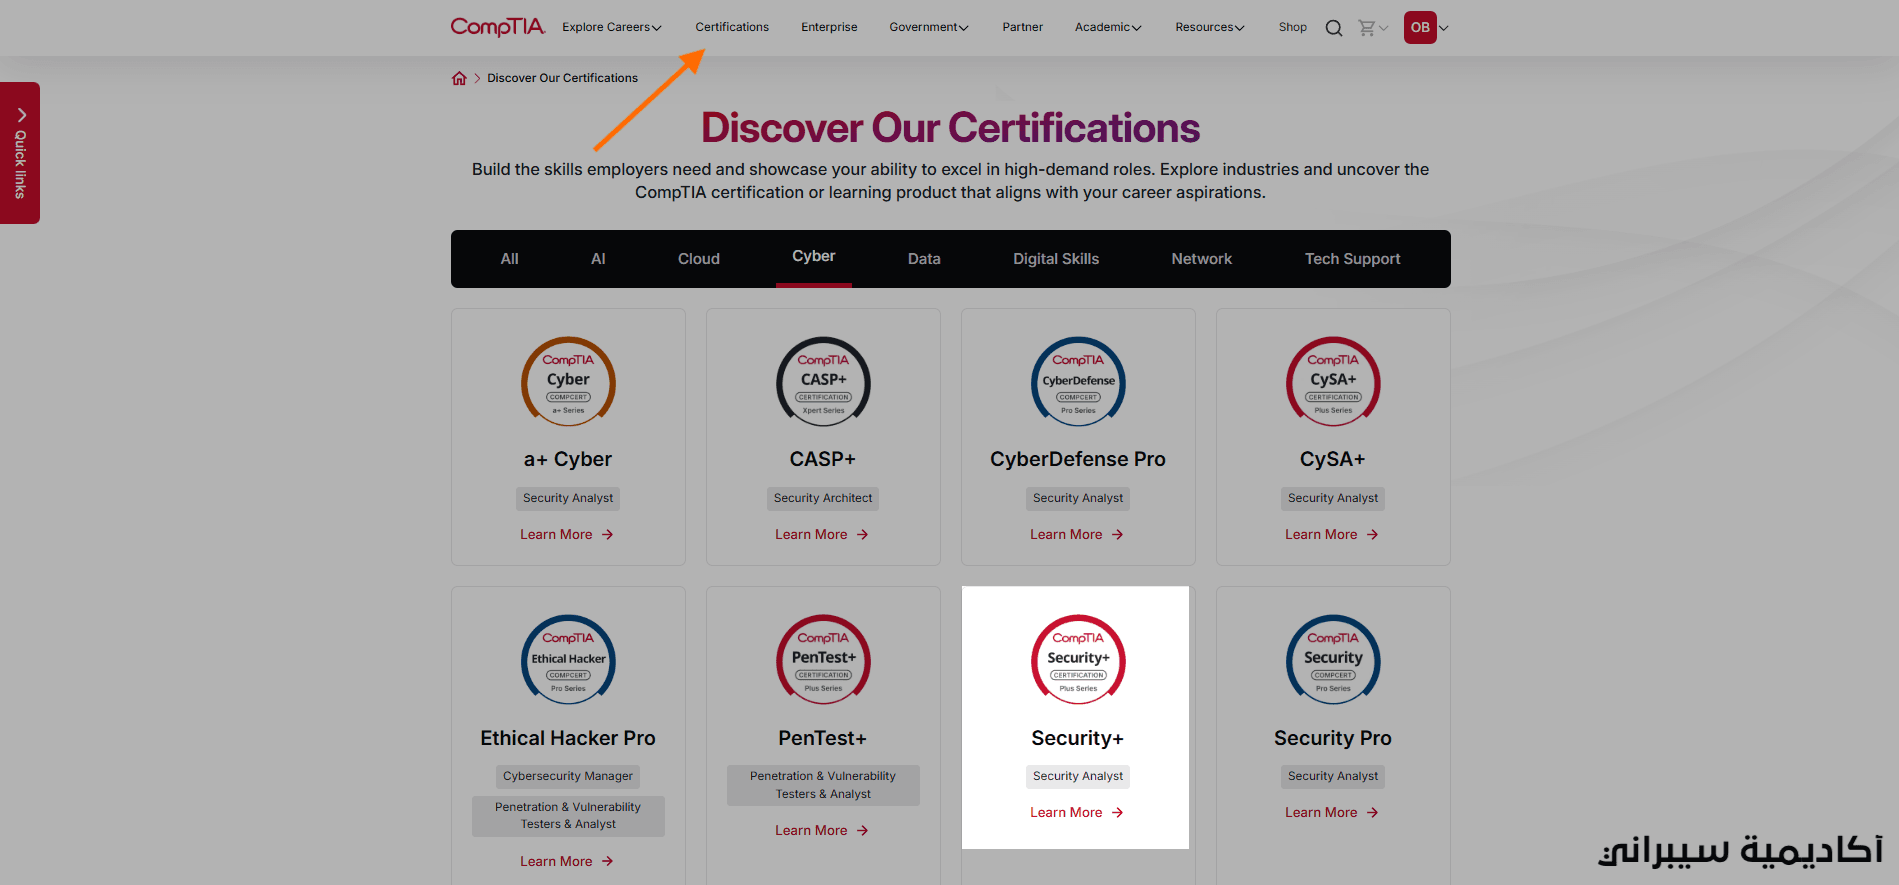This screenshot has height=885, width=1899.
Task: Click the Security Analyst tag on a+ Cyber
Action: [x=568, y=498]
